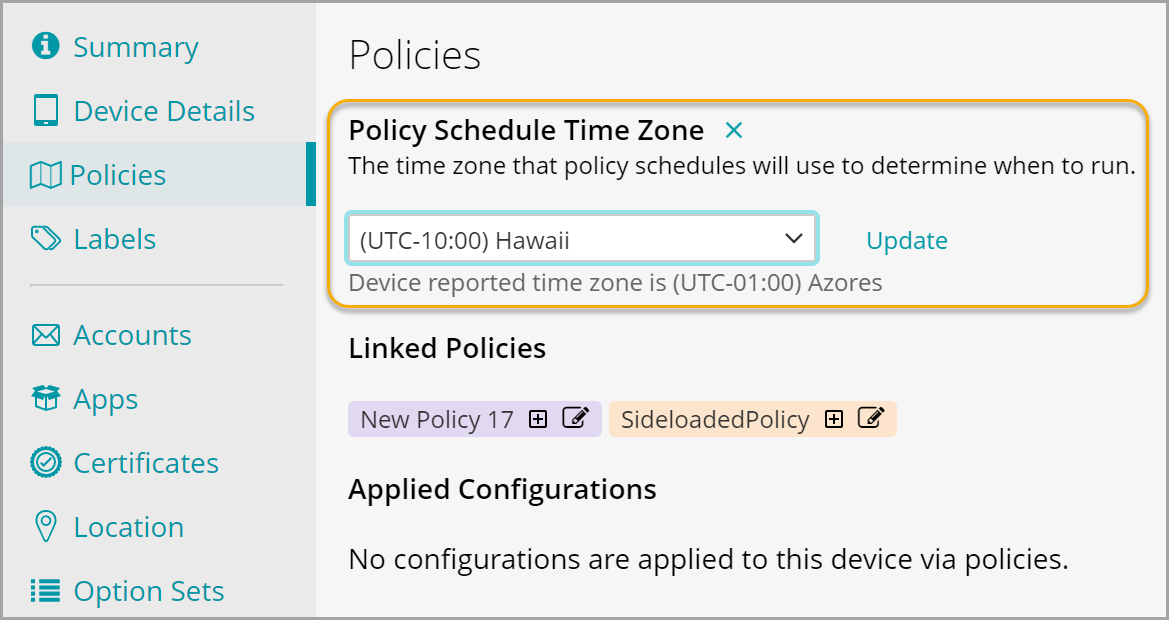Click the Location pin icon

[46, 527]
